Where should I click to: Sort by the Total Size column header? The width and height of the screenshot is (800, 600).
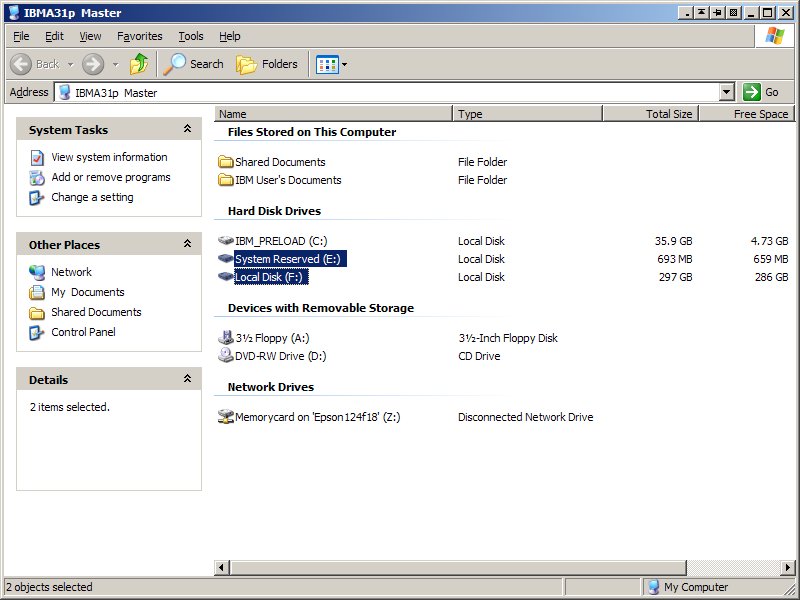[x=649, y=114]
